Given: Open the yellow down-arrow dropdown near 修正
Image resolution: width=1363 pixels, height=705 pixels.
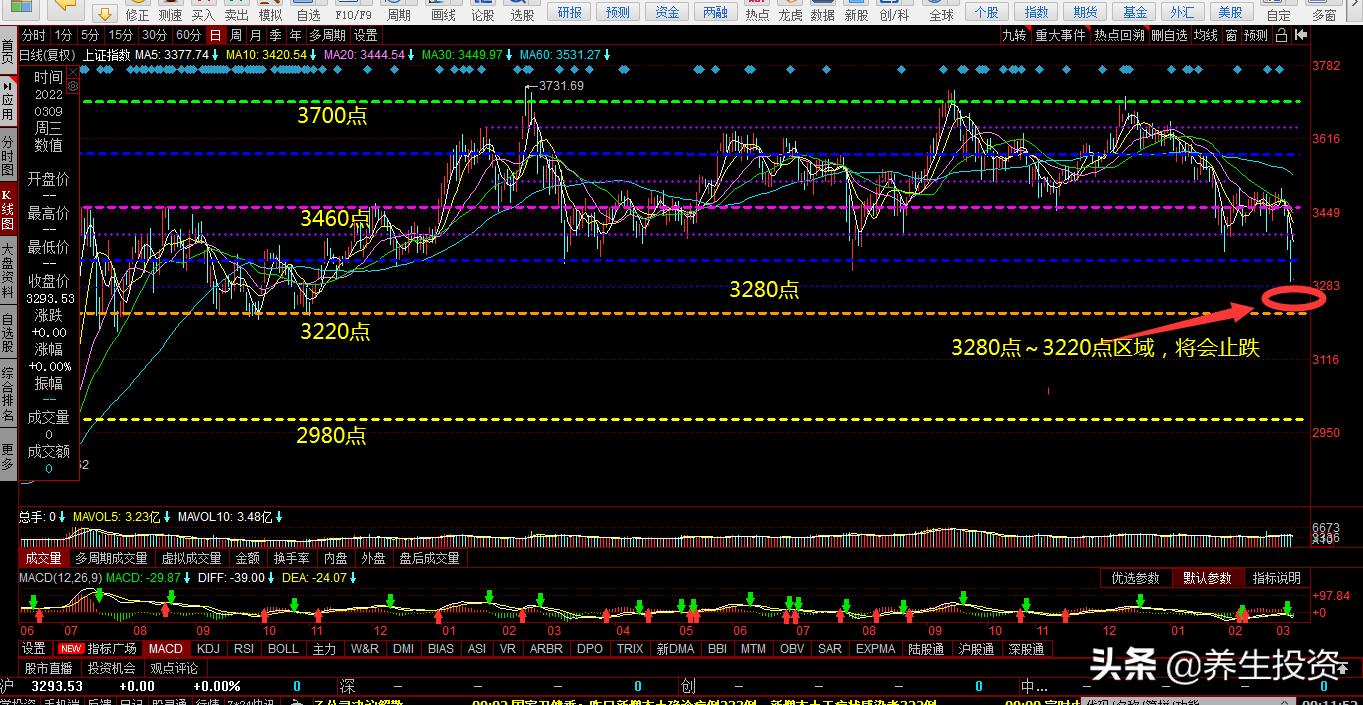Looking at the screenshot, I should (104, 12).
